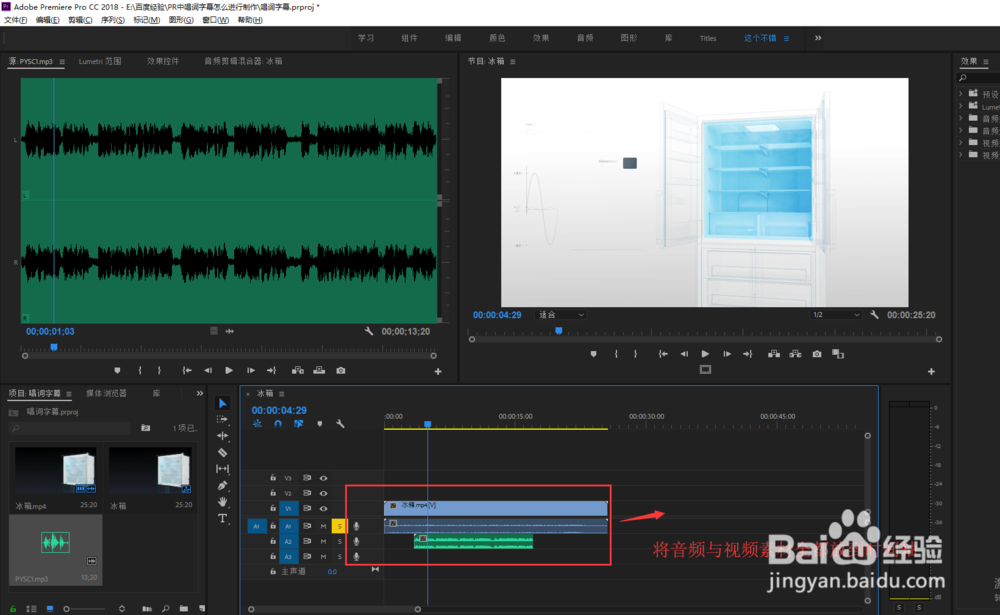Select the Pen tool
The image size is (1000, 615).
tap(223, 485)
